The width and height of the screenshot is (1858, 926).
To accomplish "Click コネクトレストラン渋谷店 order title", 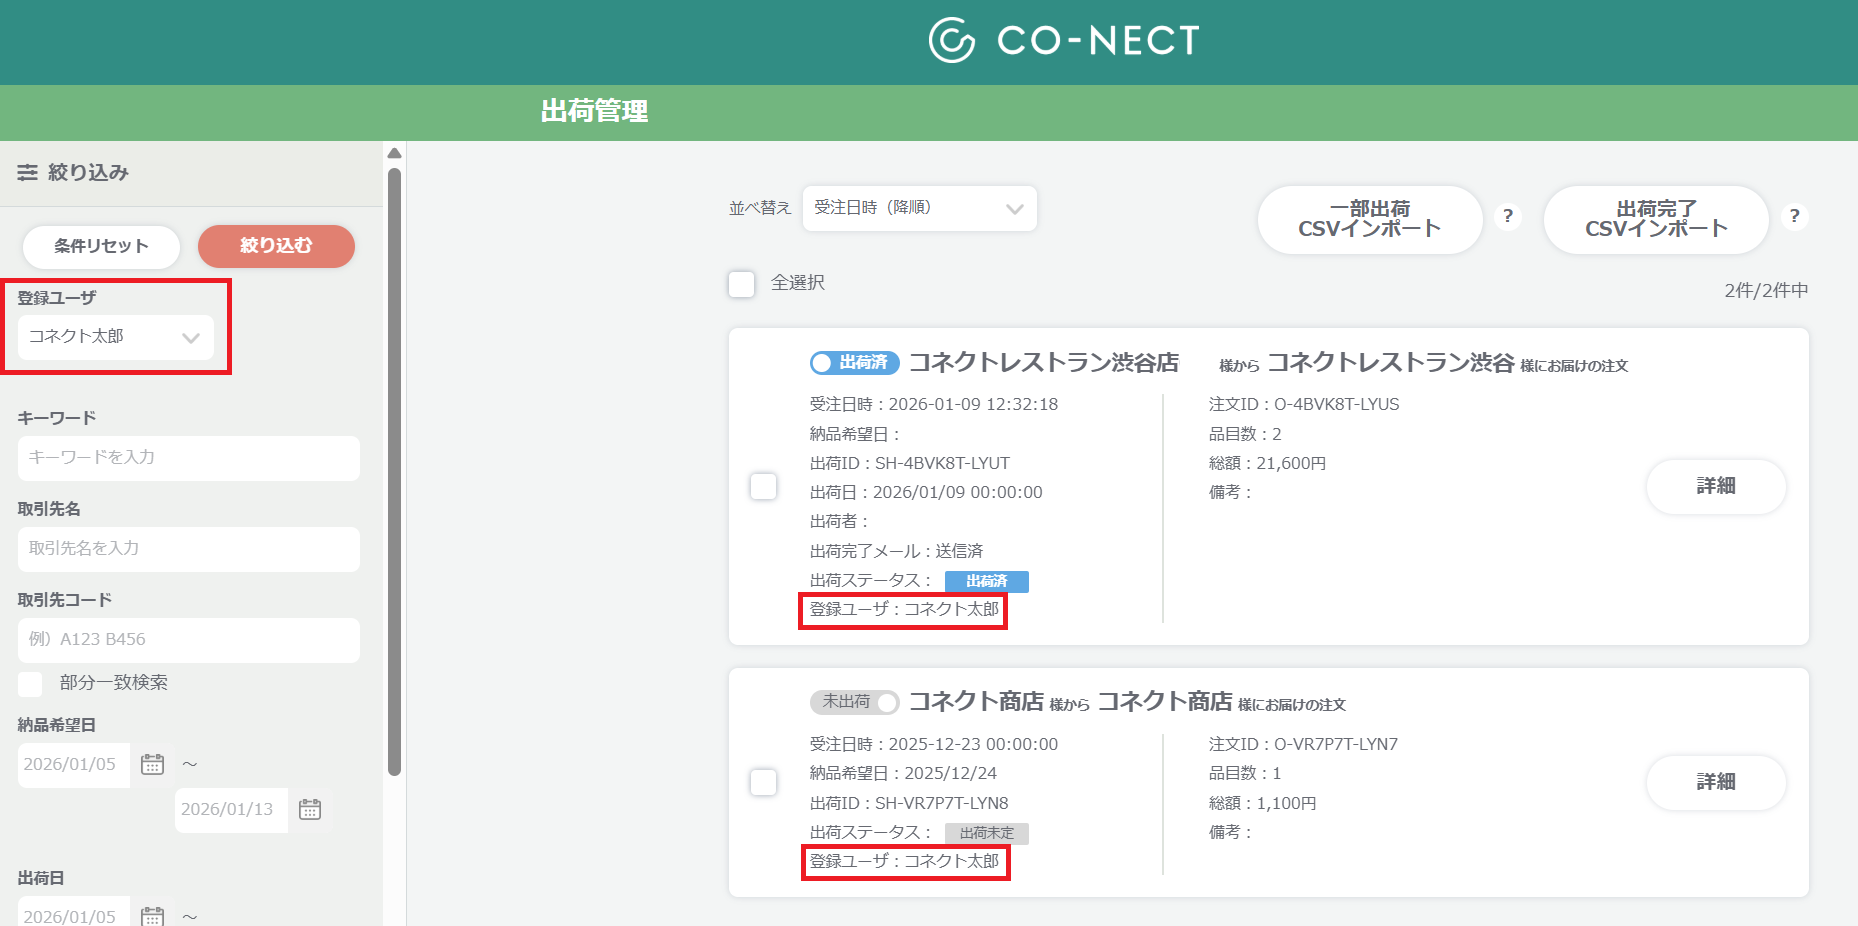I will pos(1044,362).
